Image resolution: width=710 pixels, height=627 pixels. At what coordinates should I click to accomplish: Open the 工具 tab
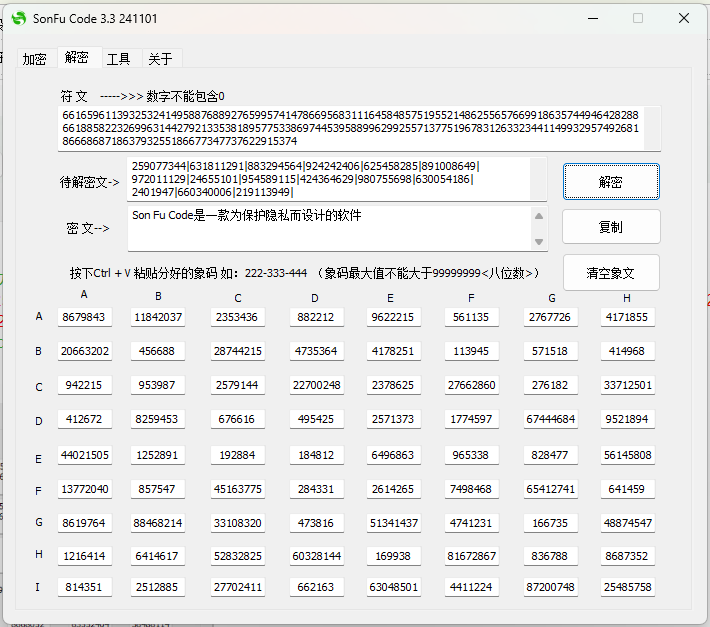(x=118, y=59)
